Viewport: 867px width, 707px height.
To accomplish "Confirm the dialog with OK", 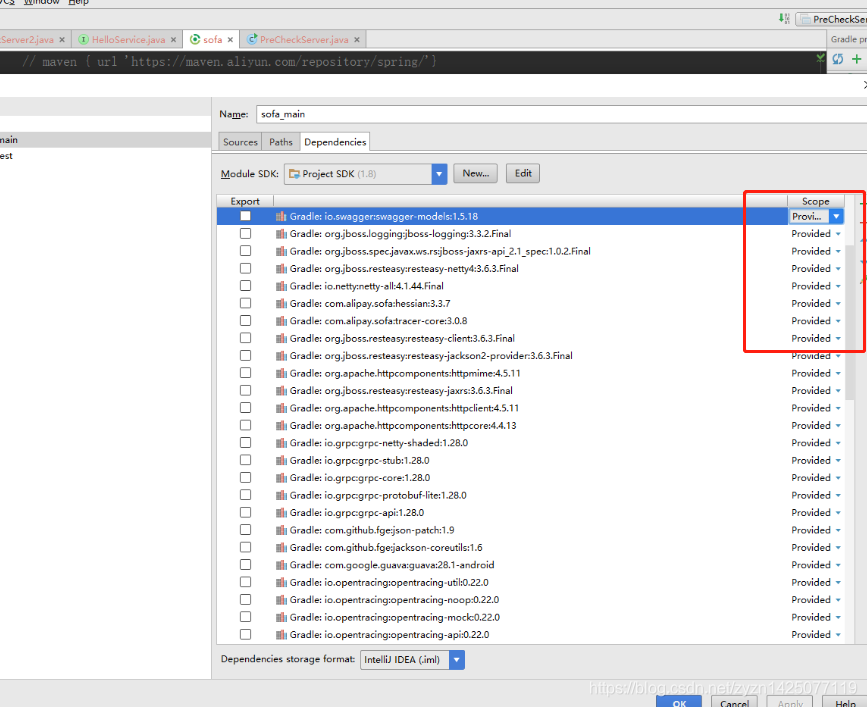I will [679, 703].
